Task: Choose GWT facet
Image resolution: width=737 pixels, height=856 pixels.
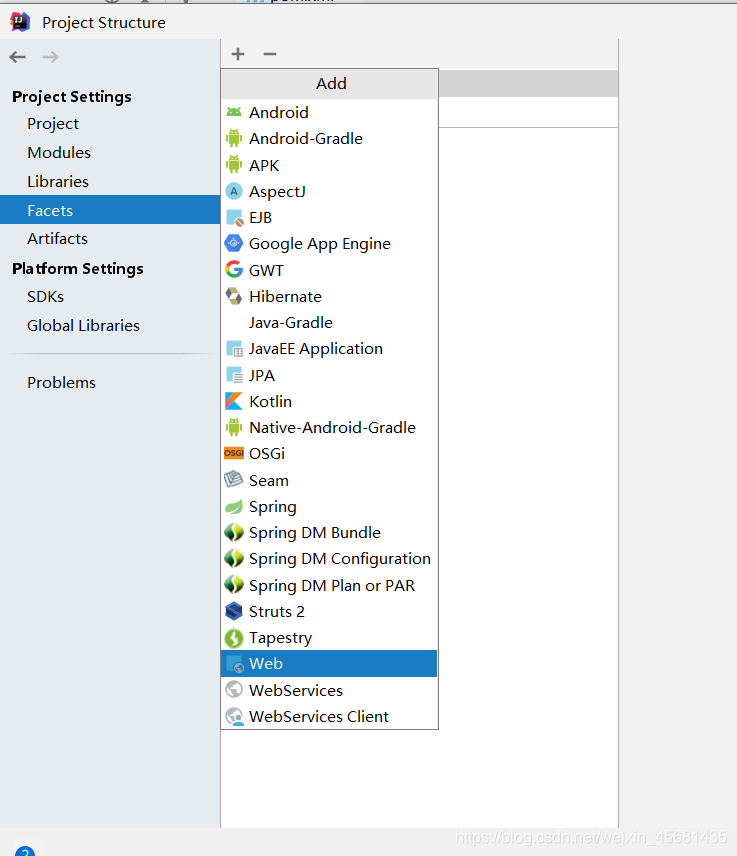Action: [x=329, y=270]
